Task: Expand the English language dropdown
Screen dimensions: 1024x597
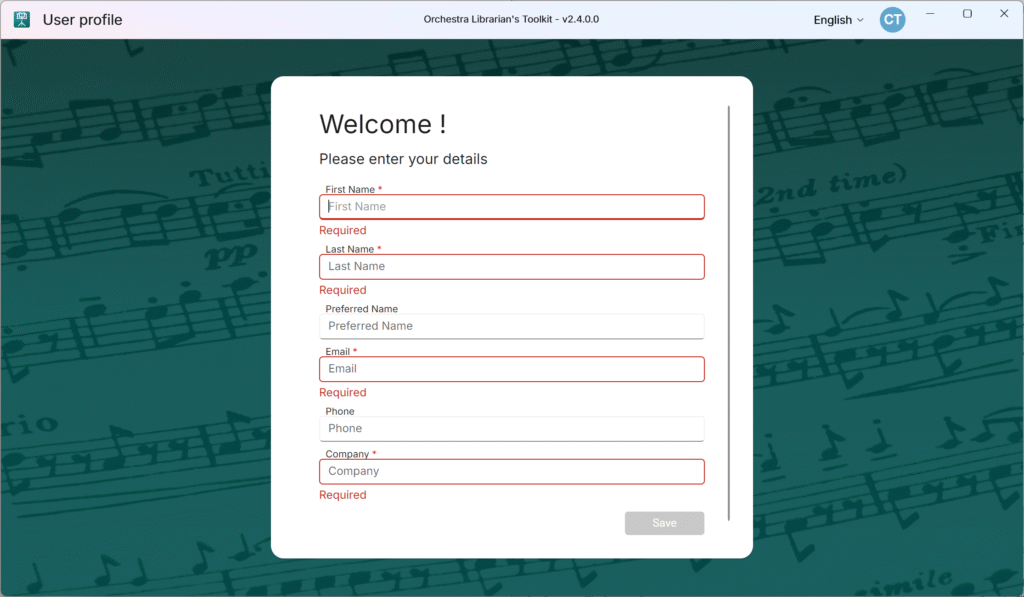Action: (x=838, y=20)
